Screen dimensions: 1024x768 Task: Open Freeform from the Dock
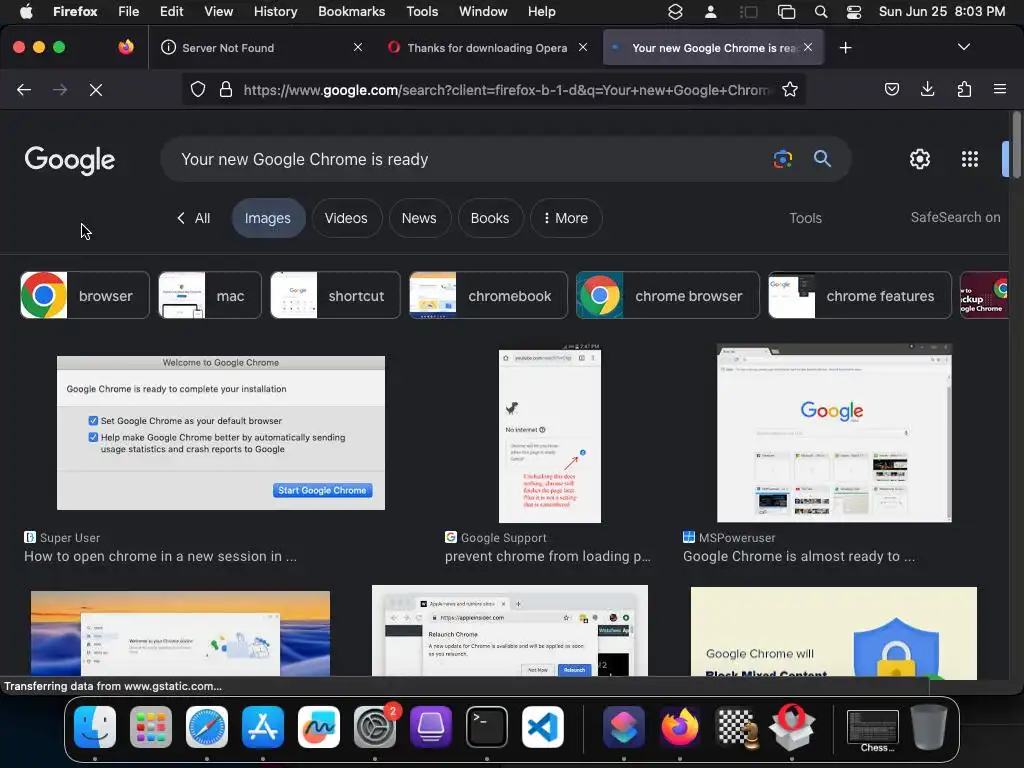pyautogui.click(x=319, y=727)
